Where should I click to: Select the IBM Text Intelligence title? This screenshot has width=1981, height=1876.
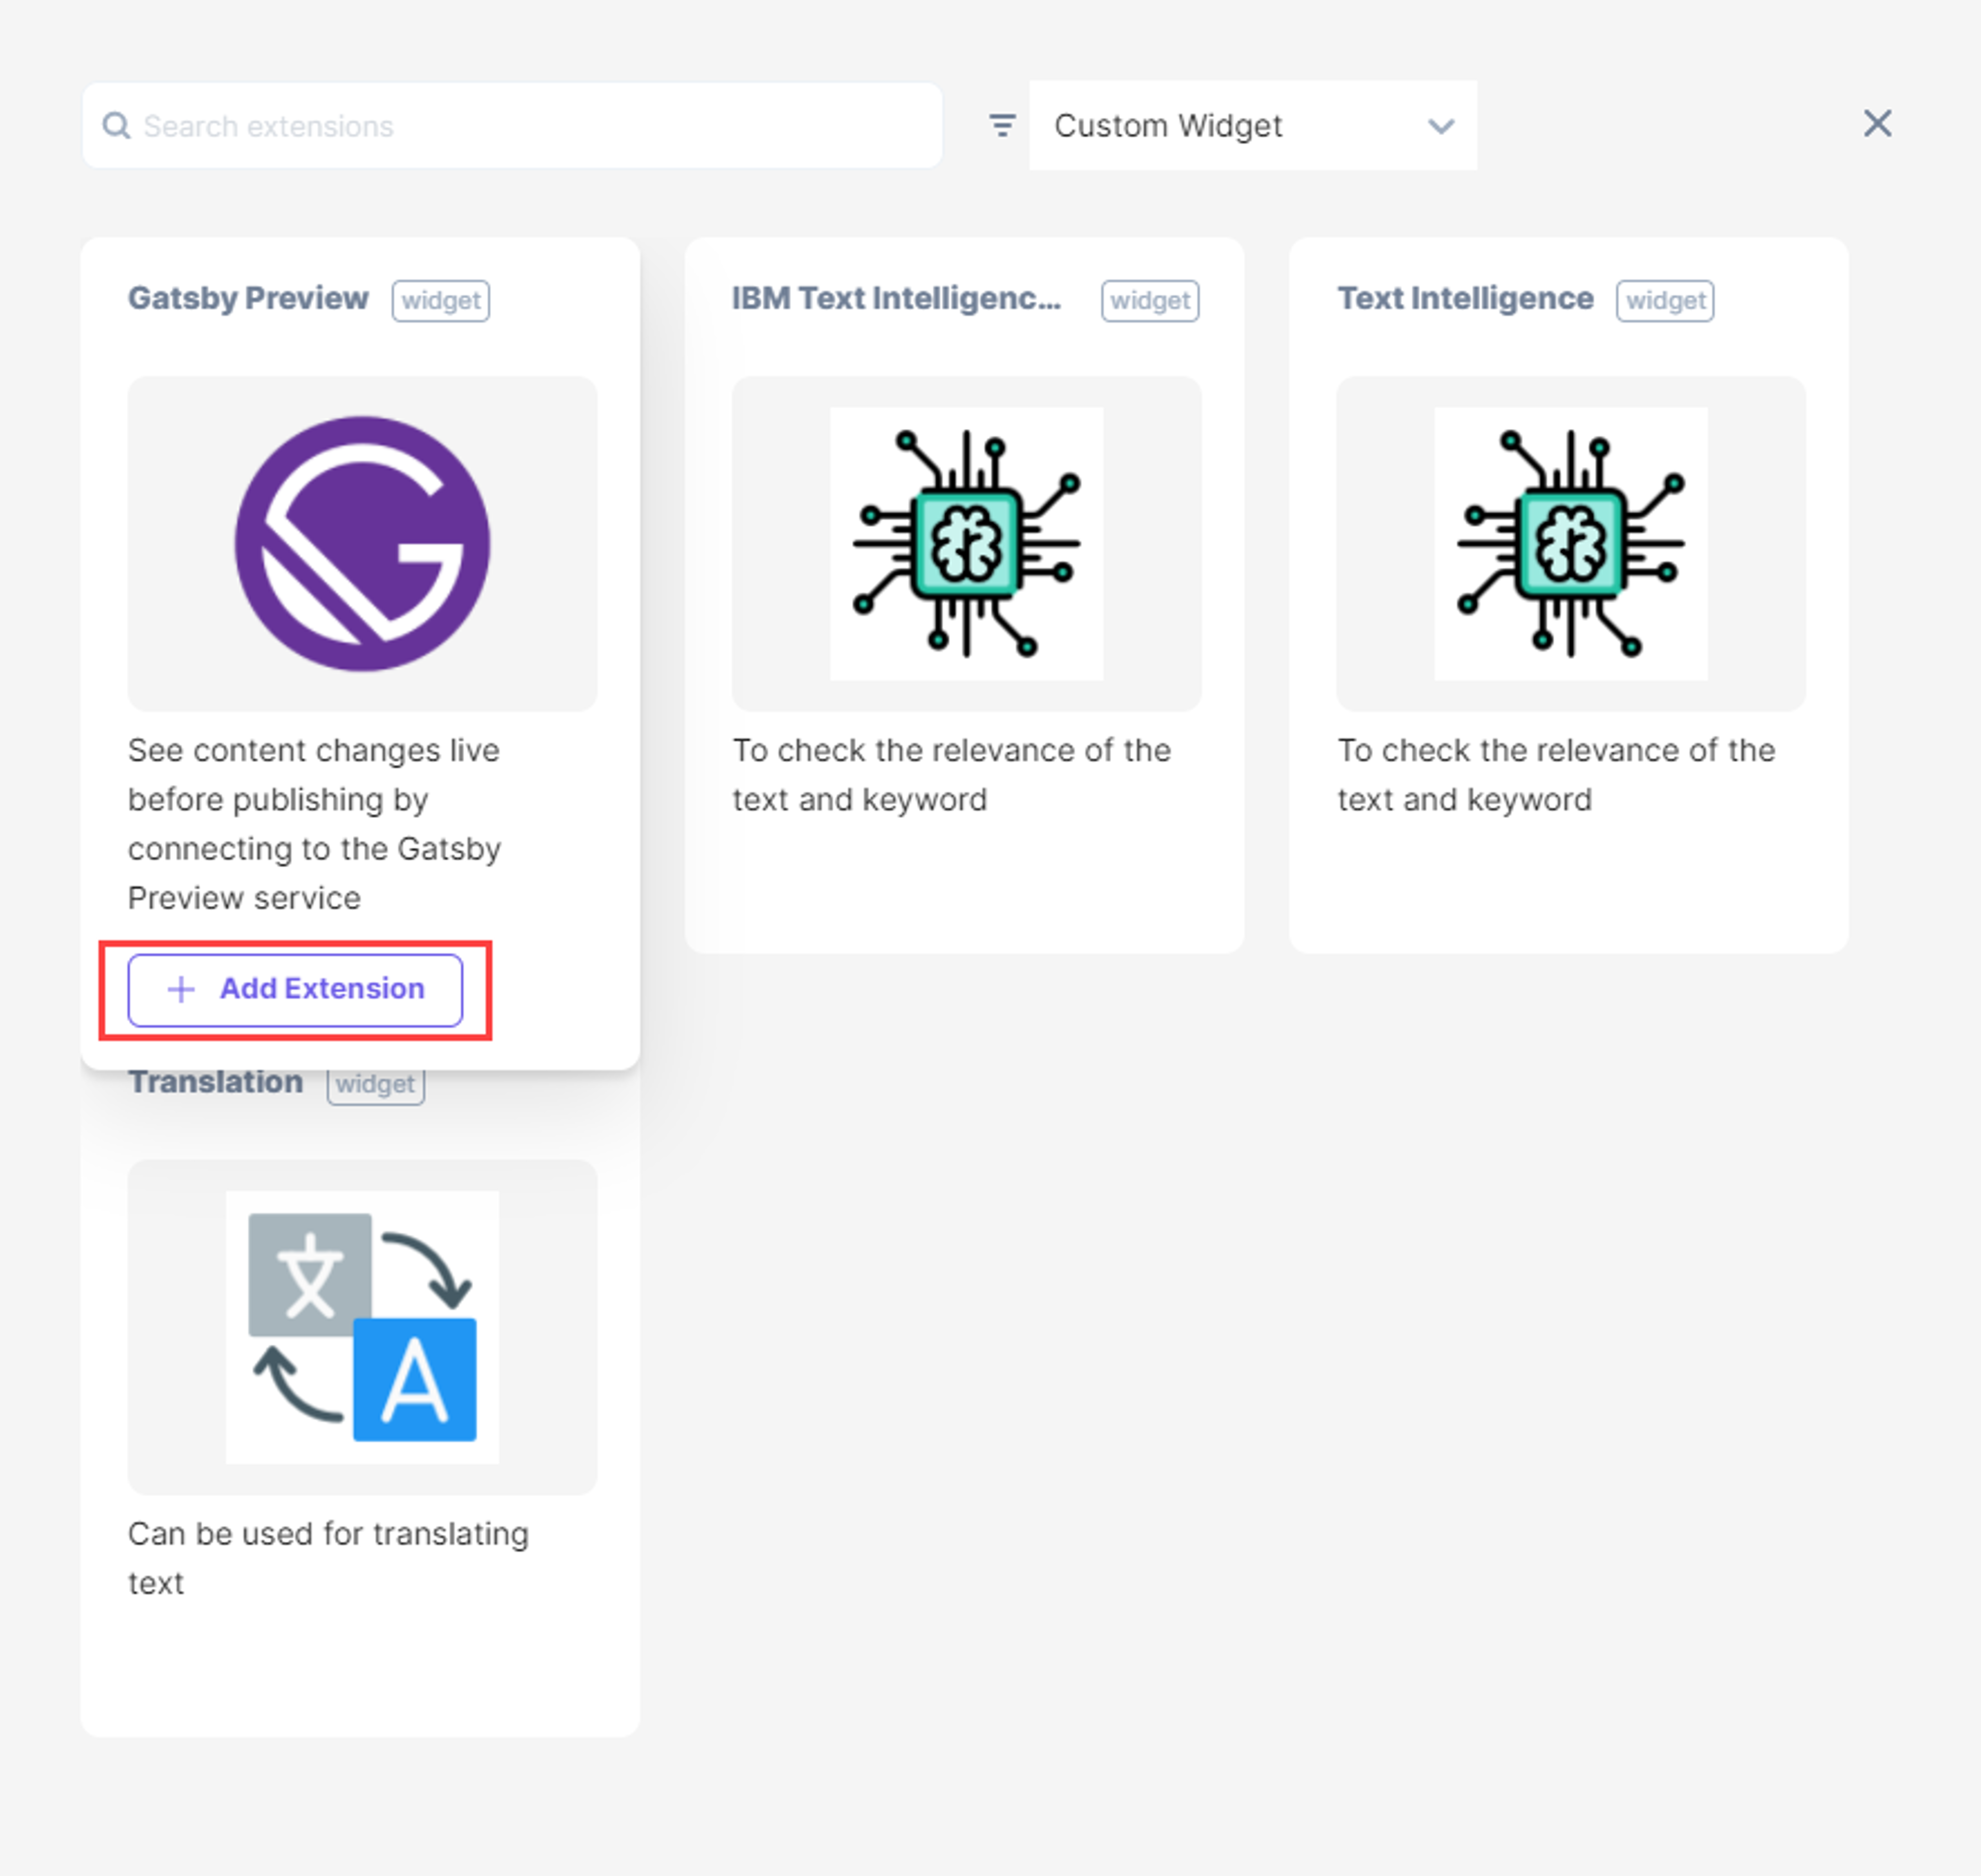click(896, 298)
